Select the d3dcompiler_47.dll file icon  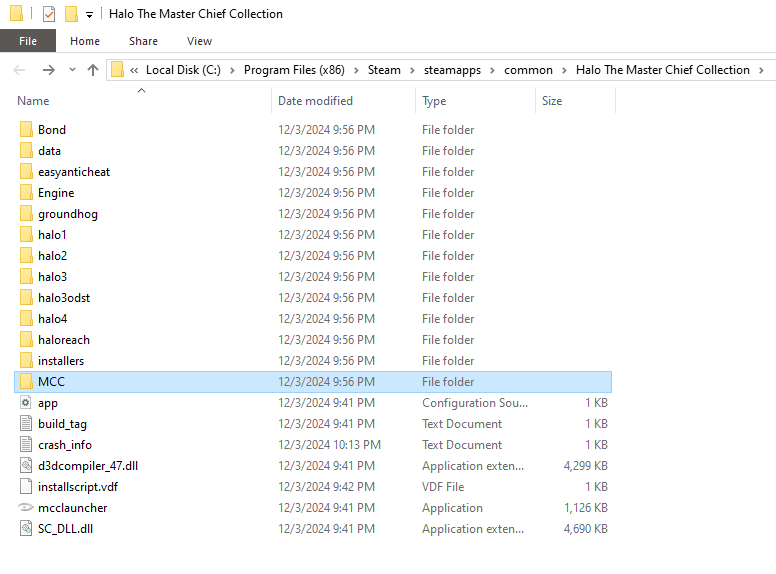26,466
